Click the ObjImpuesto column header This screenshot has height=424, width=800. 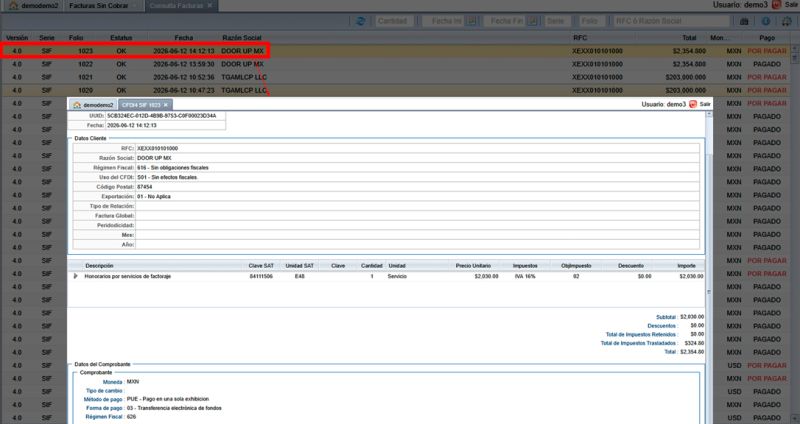click(576, 266)
